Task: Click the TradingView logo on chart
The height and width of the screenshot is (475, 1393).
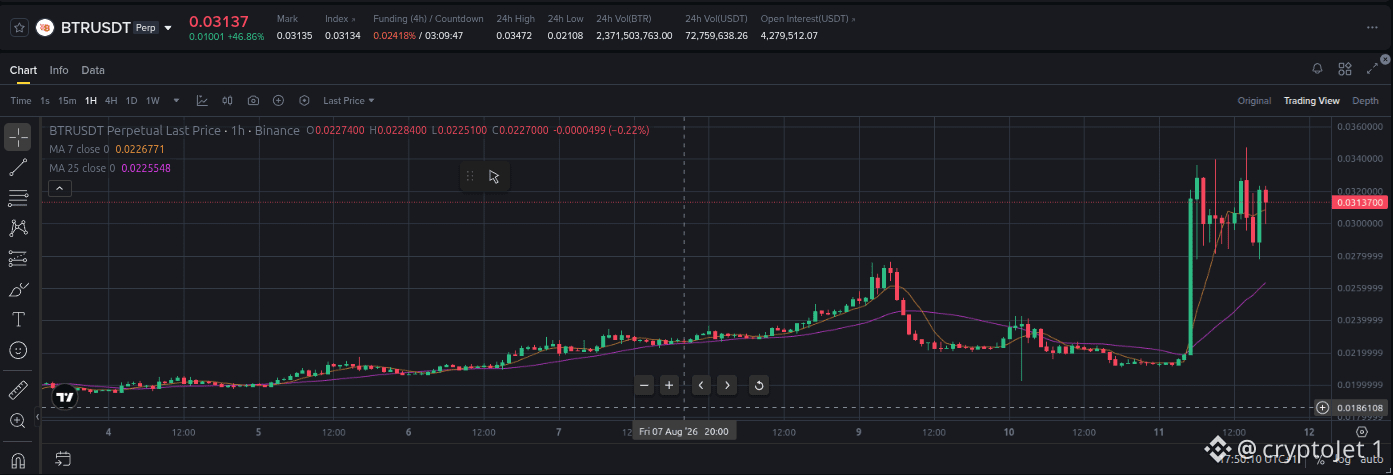Action: coord(65,396)
